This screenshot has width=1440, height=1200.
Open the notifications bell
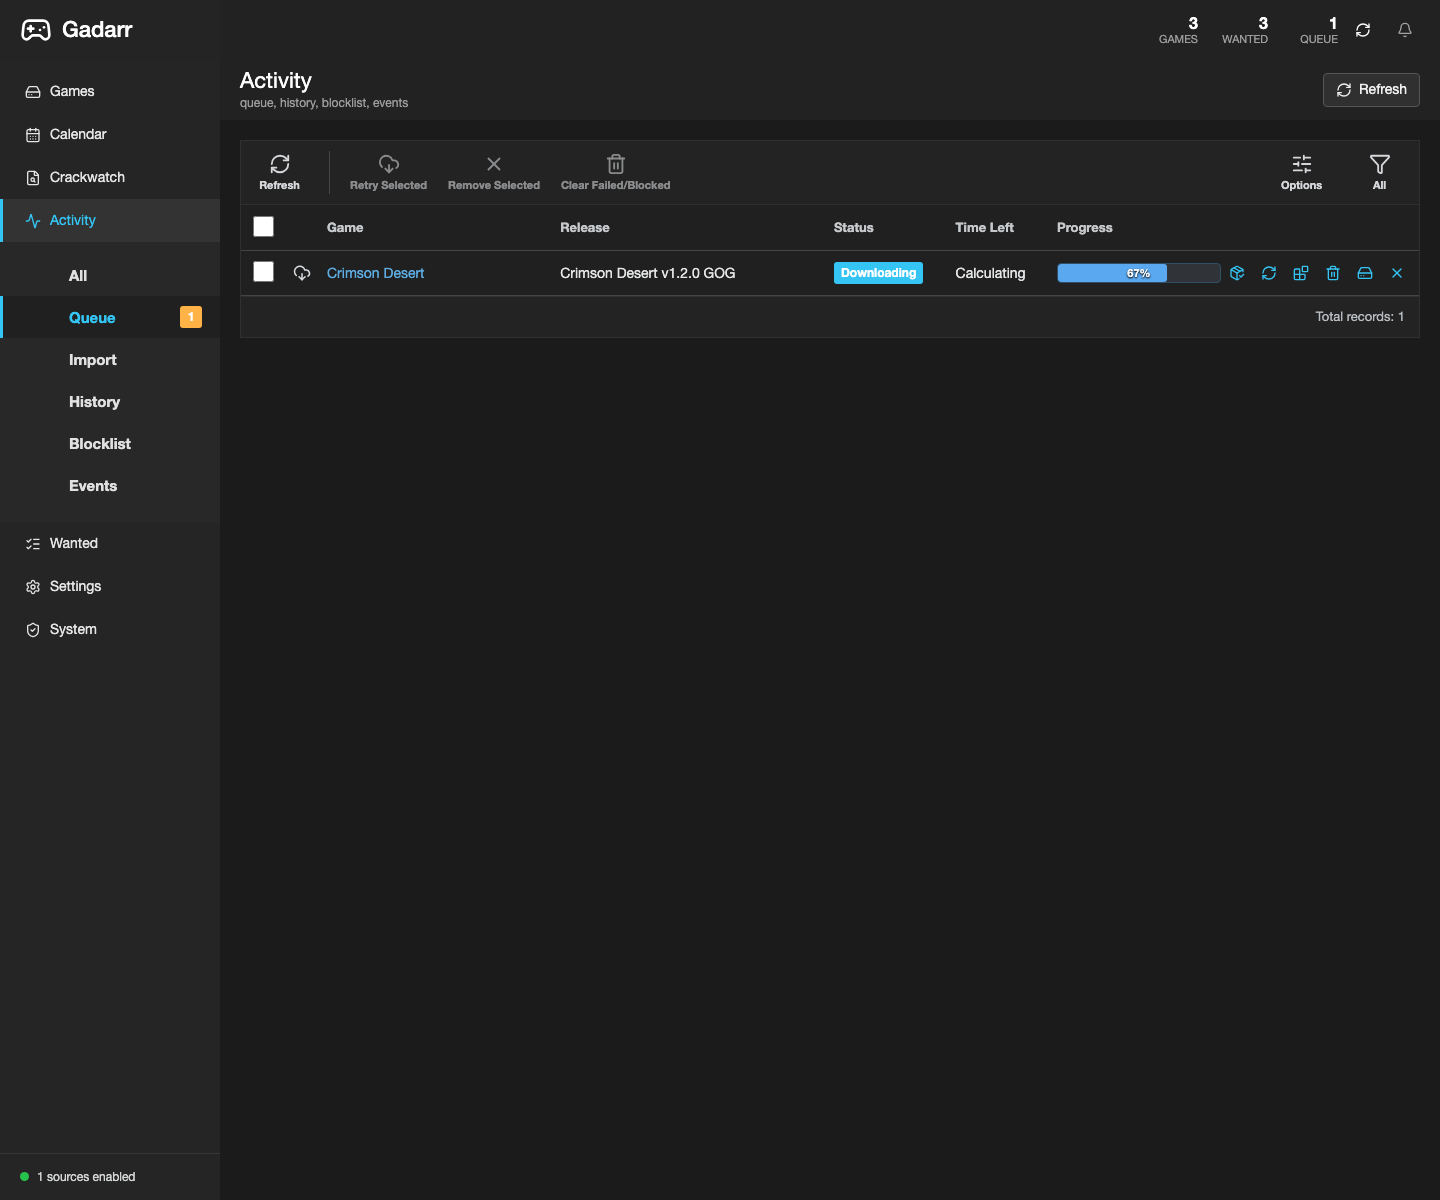click(x=1405, y=30)
